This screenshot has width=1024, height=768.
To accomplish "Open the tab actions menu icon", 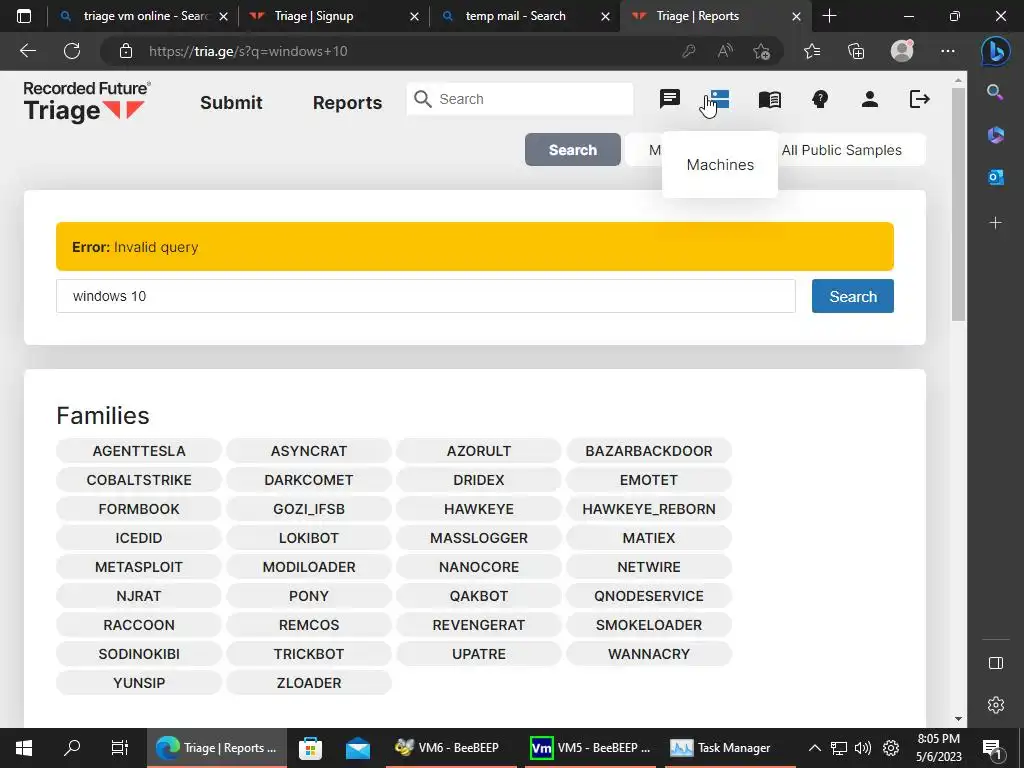I will tap(24, 16).
